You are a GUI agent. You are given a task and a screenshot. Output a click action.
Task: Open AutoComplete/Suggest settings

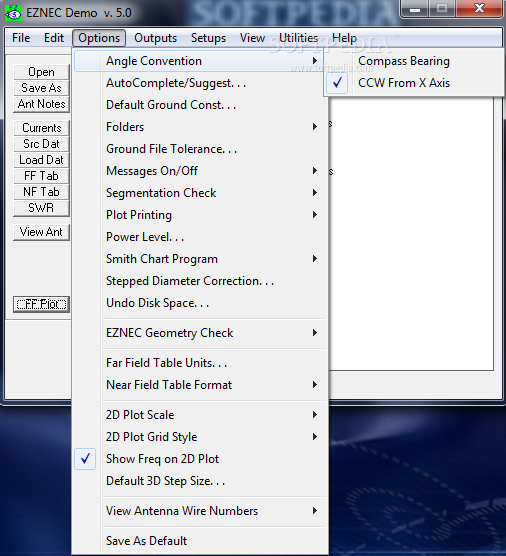click(x=200, y=83)
